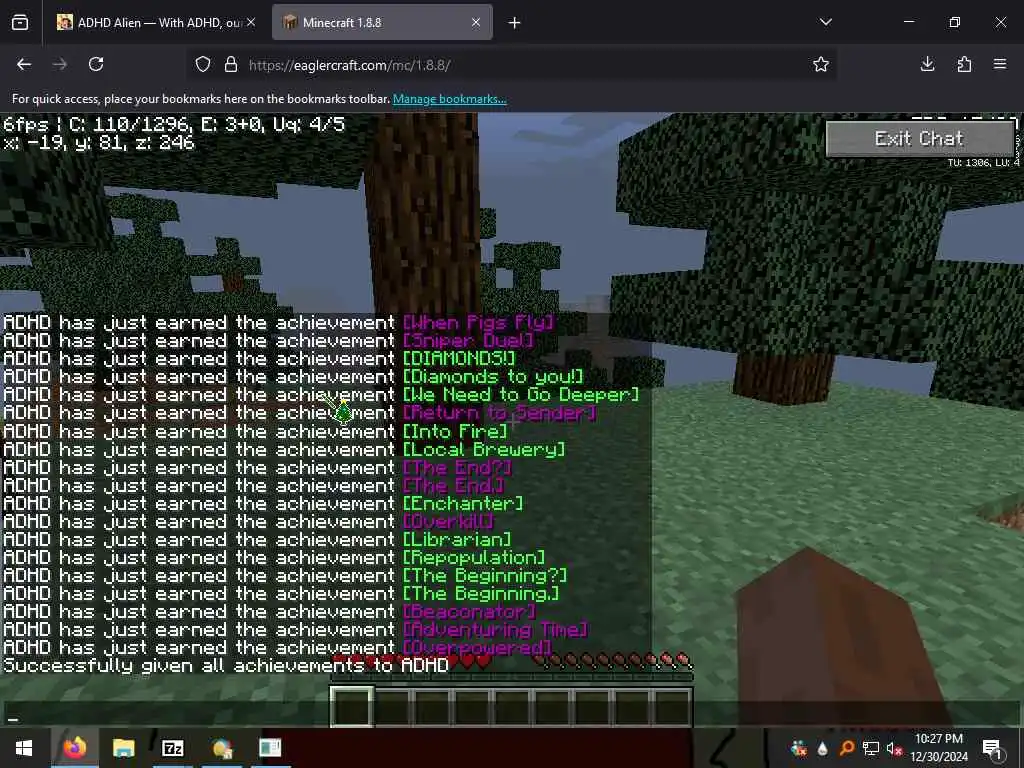Viewport: 1024px width, 768px height.
Task: Focus the Minecraft chat input line
Action: pos(512,713)
